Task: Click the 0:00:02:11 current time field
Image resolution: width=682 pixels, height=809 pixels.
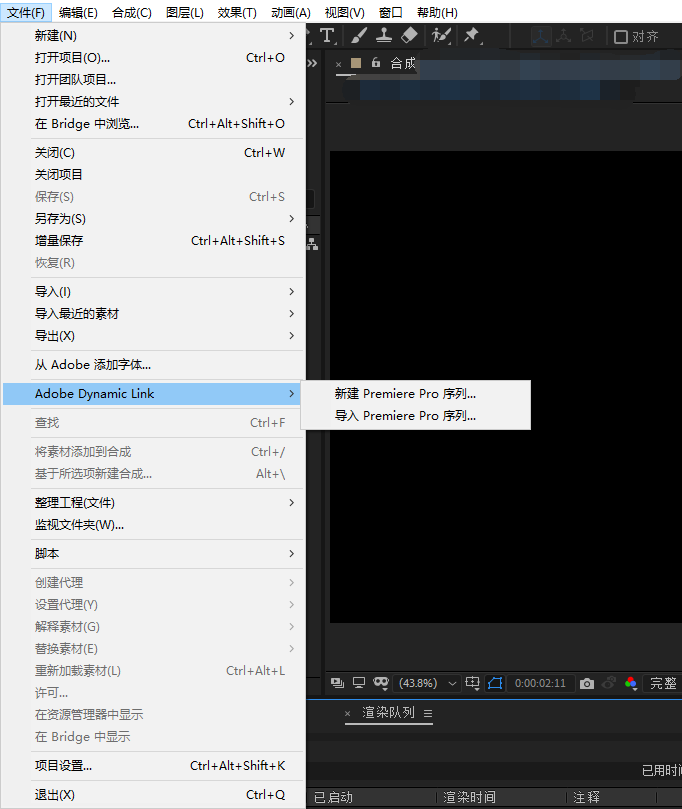Action: 540,683
